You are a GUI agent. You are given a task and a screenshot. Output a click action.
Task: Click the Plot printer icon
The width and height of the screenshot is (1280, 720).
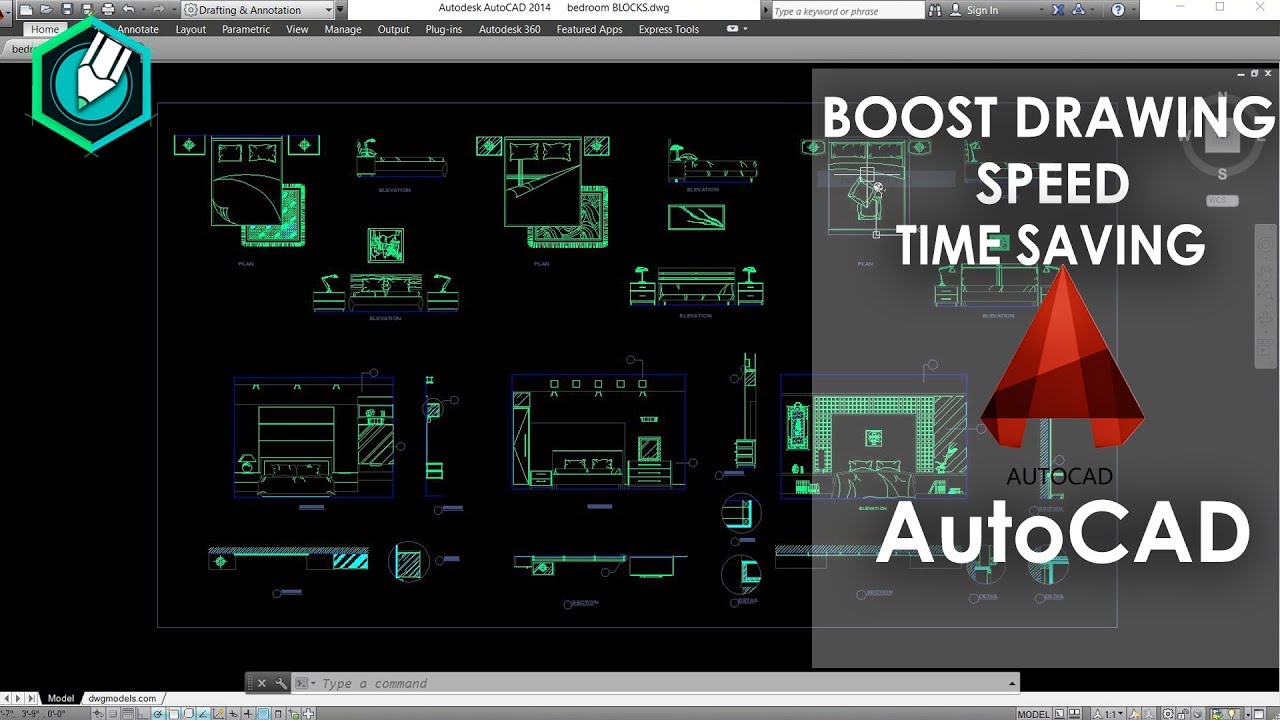click(107, 9)
